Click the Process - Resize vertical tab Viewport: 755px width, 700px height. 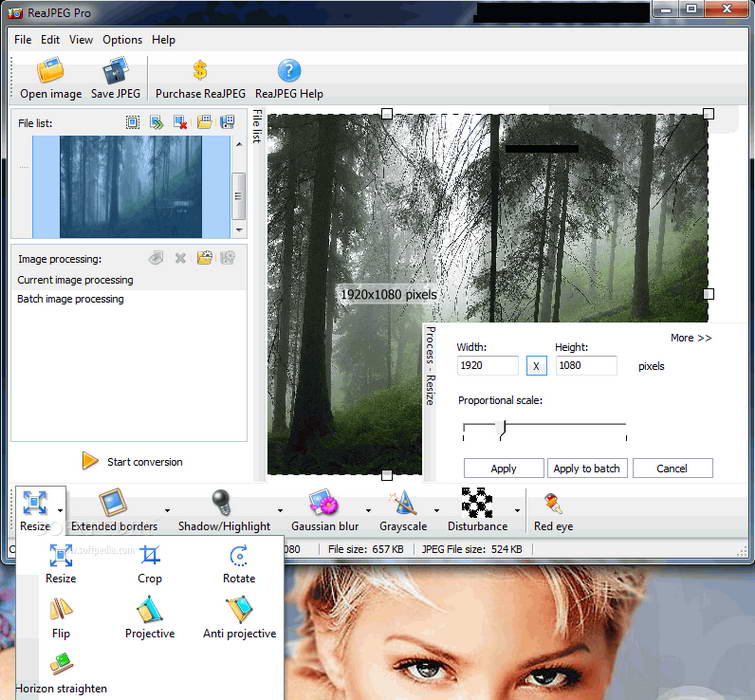coord(430,365)
